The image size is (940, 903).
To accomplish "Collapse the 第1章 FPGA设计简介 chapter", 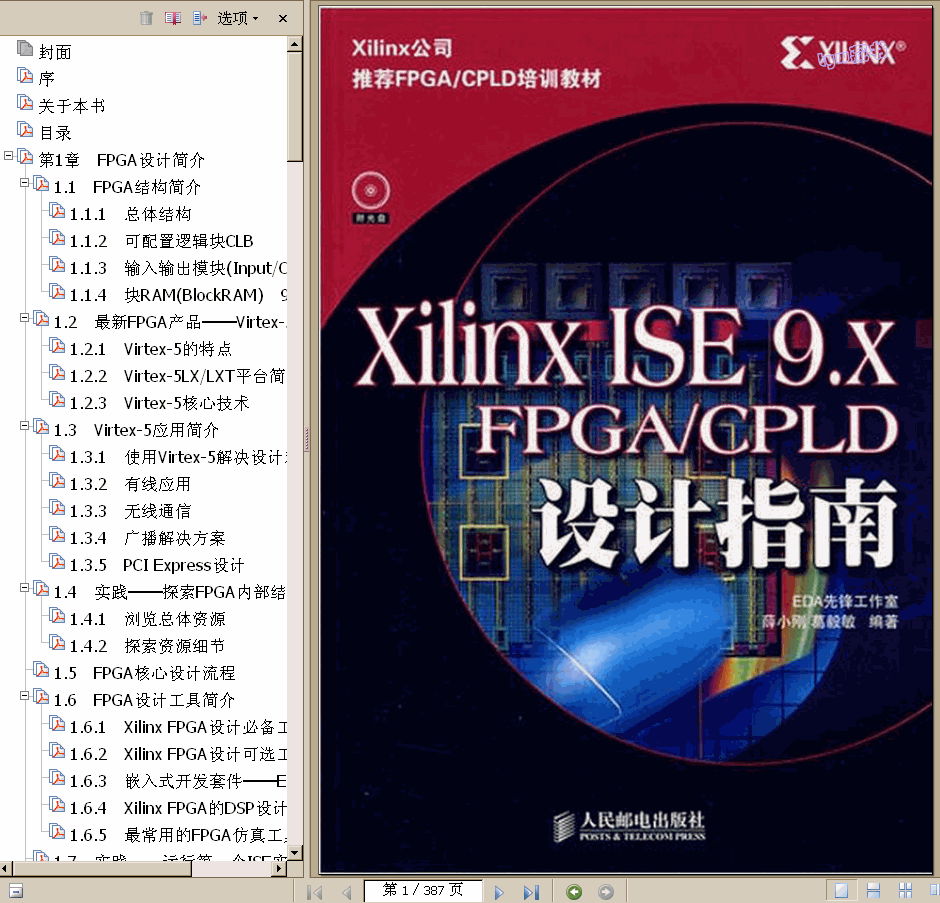I will [x=9, y=157].
